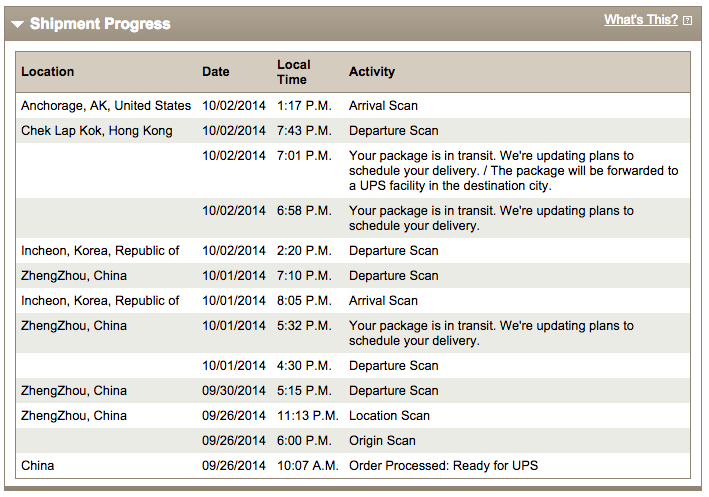Select the Date column header
This screenshot has width=709, height=497.
click(x=216, y=71)
